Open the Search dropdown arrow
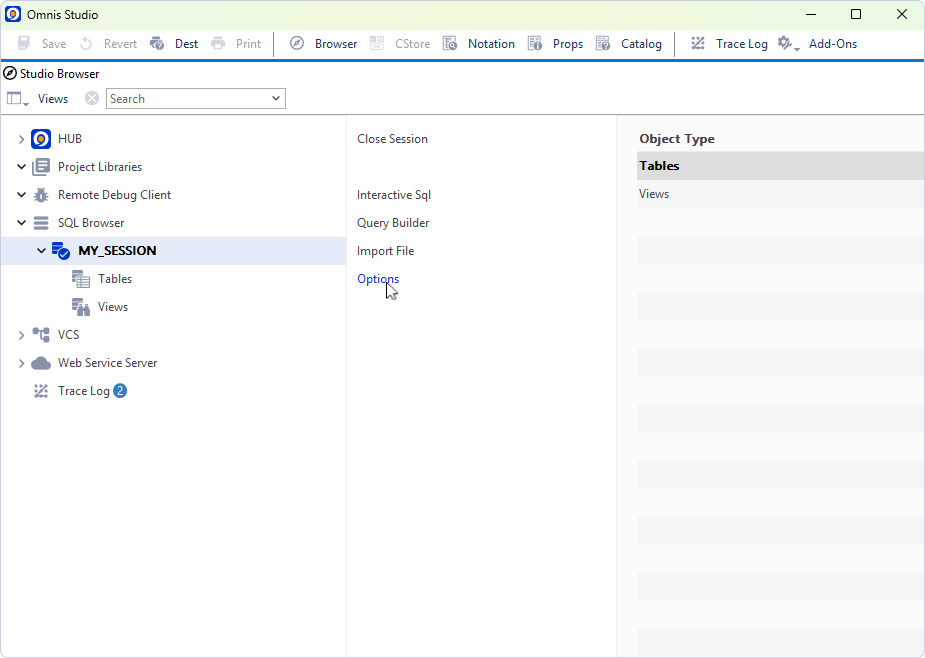 click(275, 99)
